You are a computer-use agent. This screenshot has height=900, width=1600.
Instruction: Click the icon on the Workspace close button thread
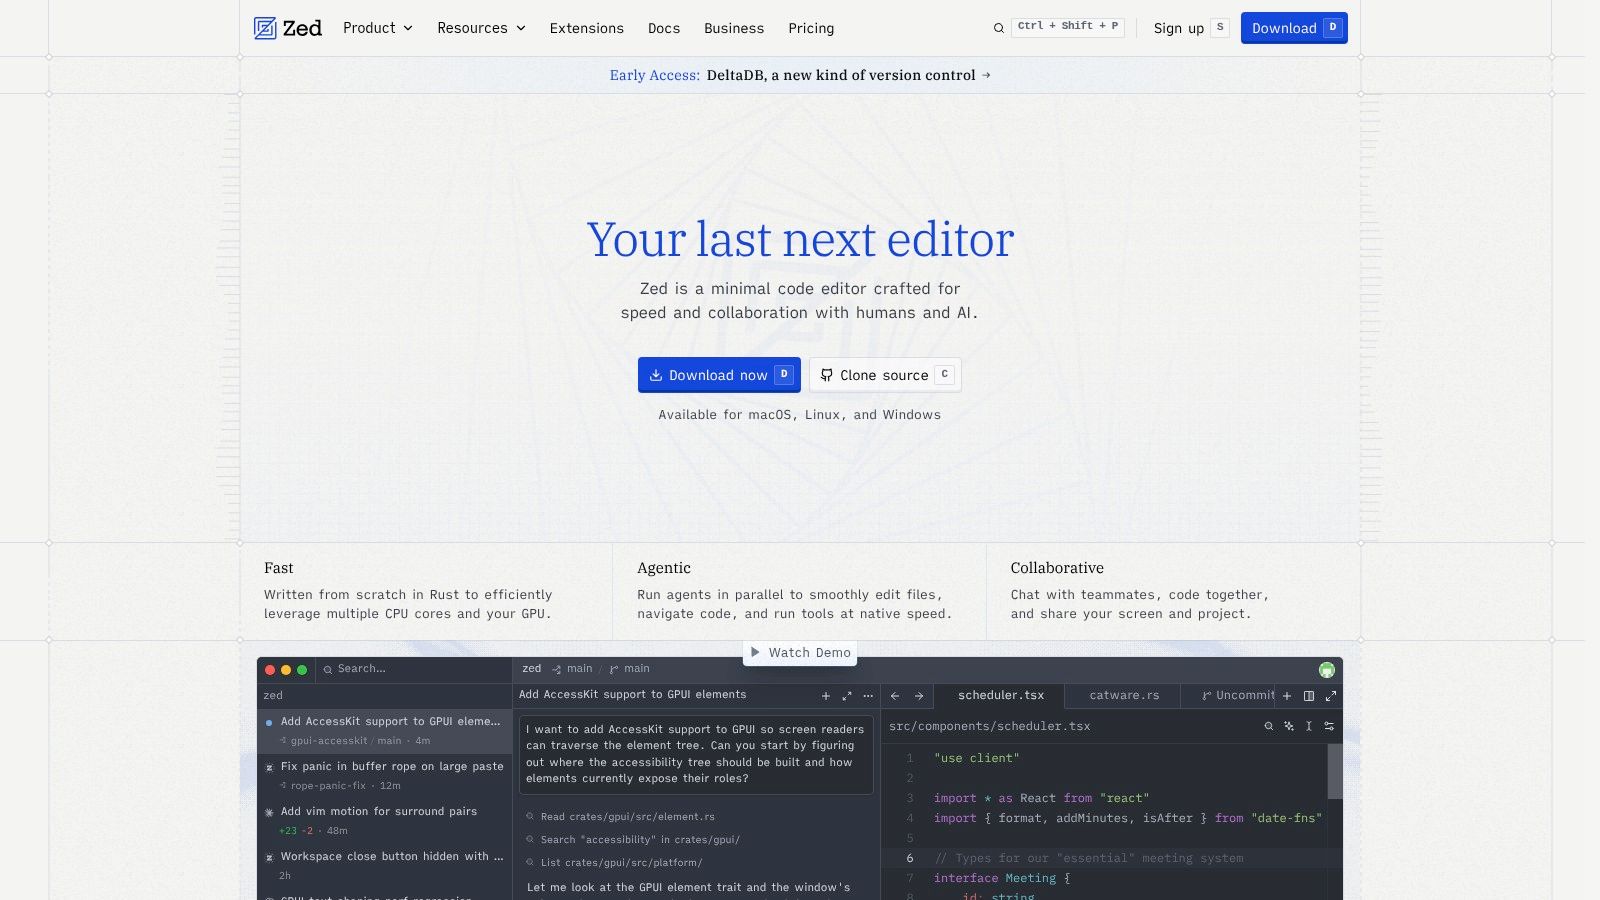(269, 857)
